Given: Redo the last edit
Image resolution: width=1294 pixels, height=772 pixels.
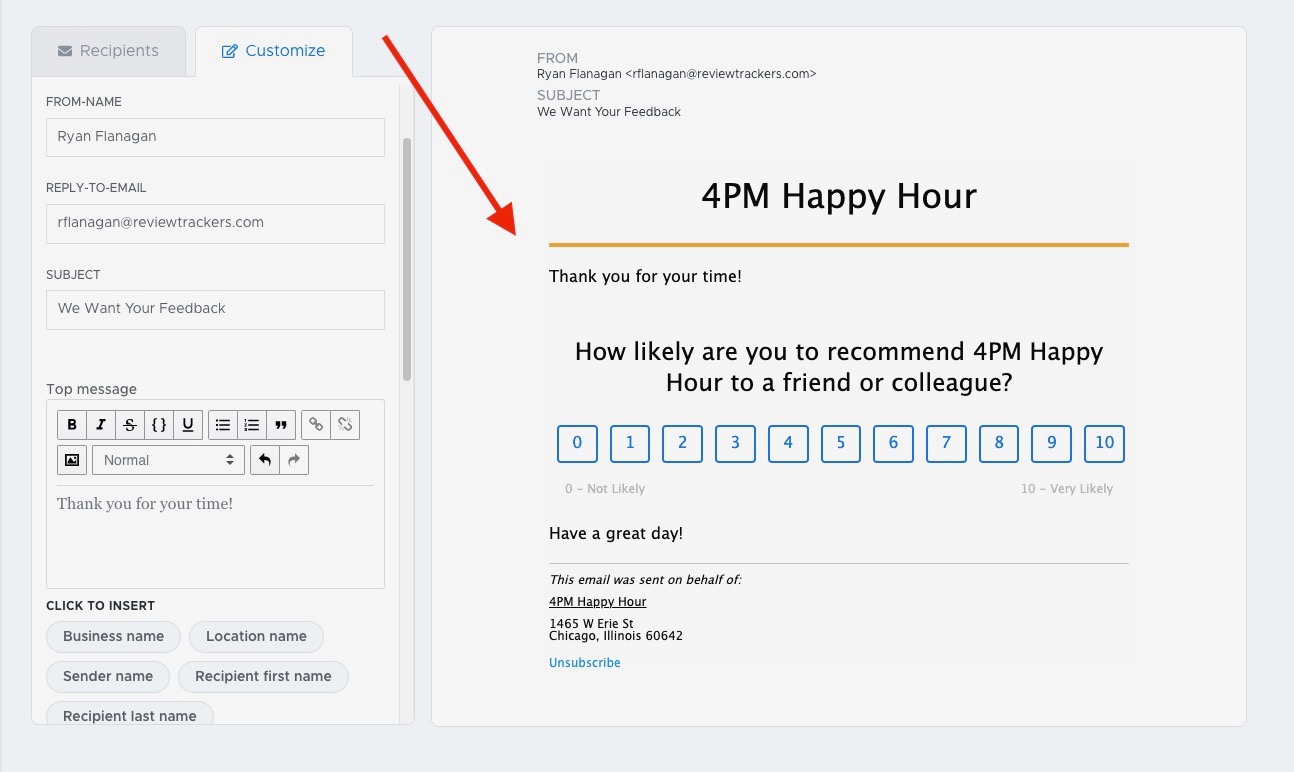Looking at the screenshot, I should [x=294, y=460].
